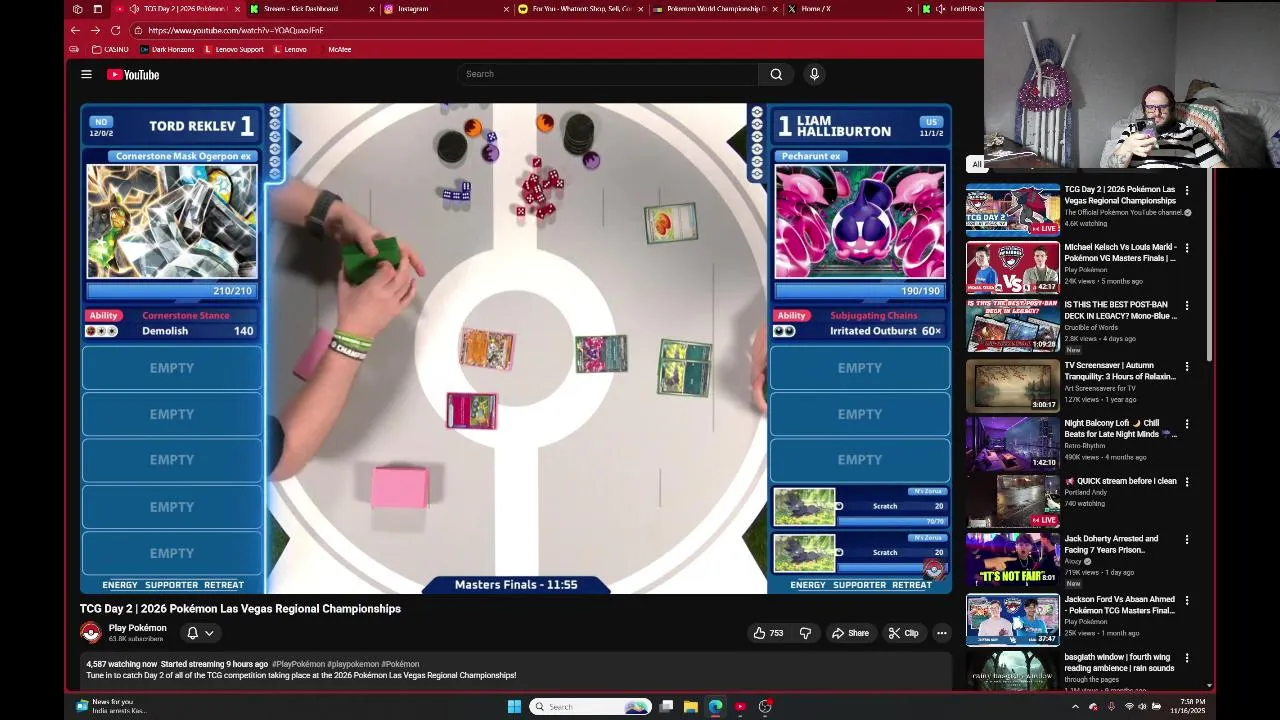Click the YouTube search magnifier button

pyautogui.click(x=776, y=74)
